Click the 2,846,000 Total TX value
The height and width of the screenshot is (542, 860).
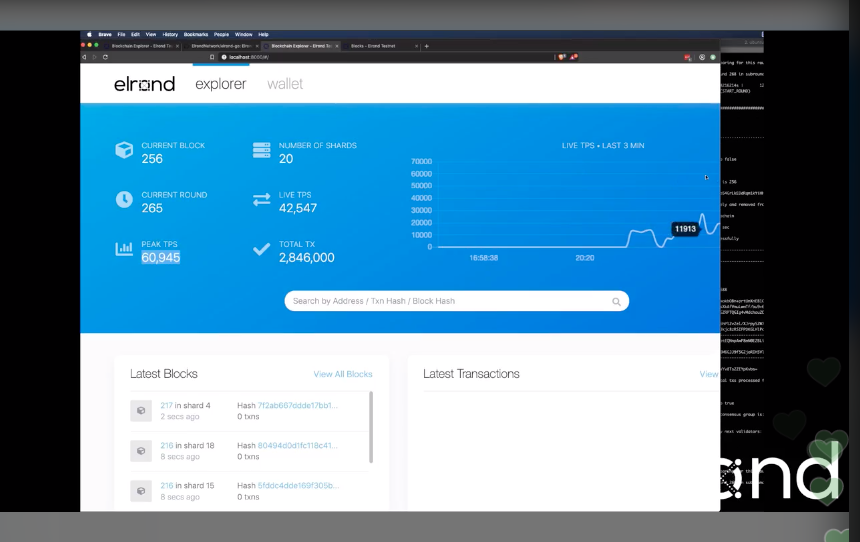tap(307, 257)
